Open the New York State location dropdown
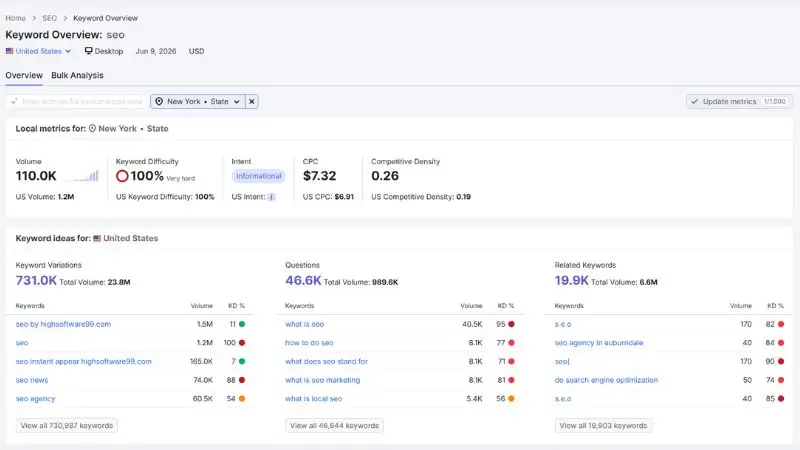 coord(198,102)
